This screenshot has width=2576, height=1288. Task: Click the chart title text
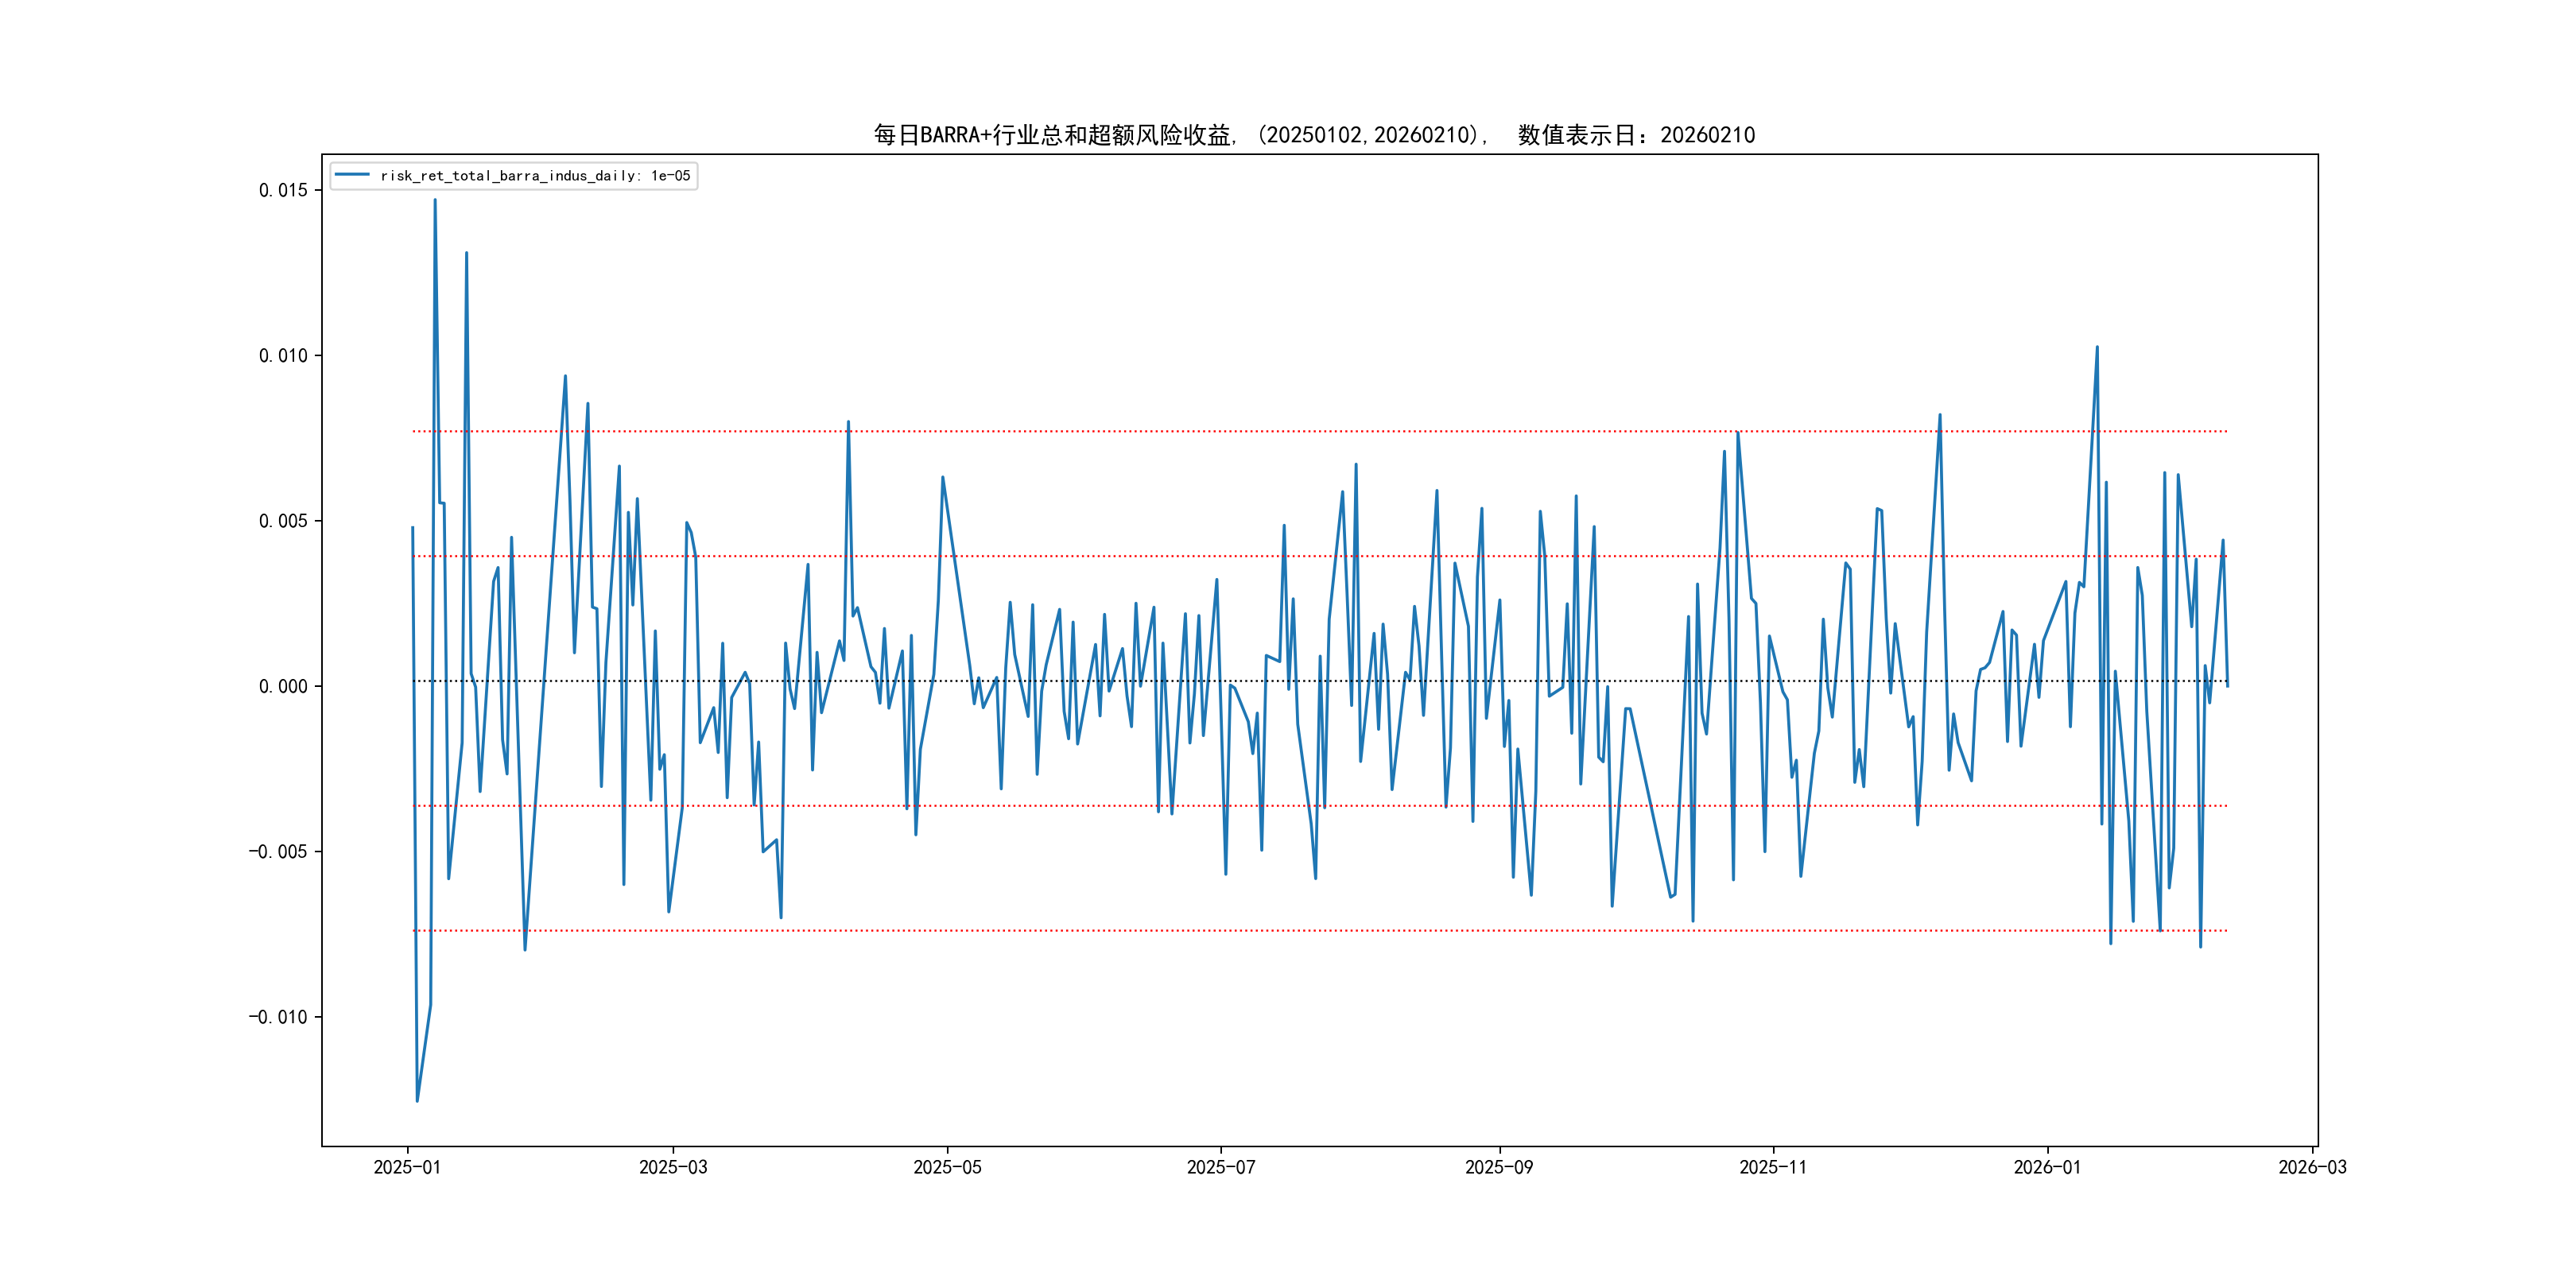coord(1314,135)
